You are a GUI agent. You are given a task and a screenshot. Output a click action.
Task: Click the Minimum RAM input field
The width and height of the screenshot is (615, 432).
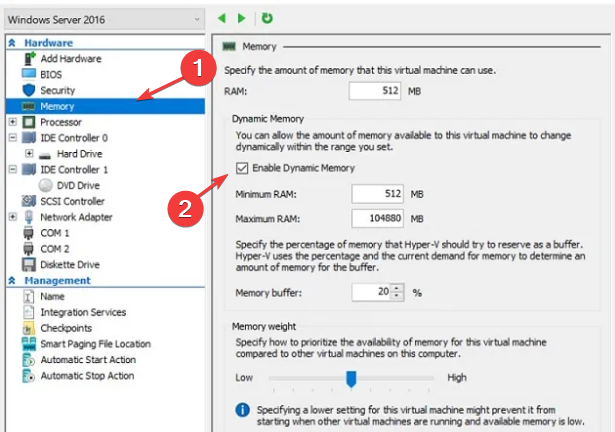click(377, 194)
